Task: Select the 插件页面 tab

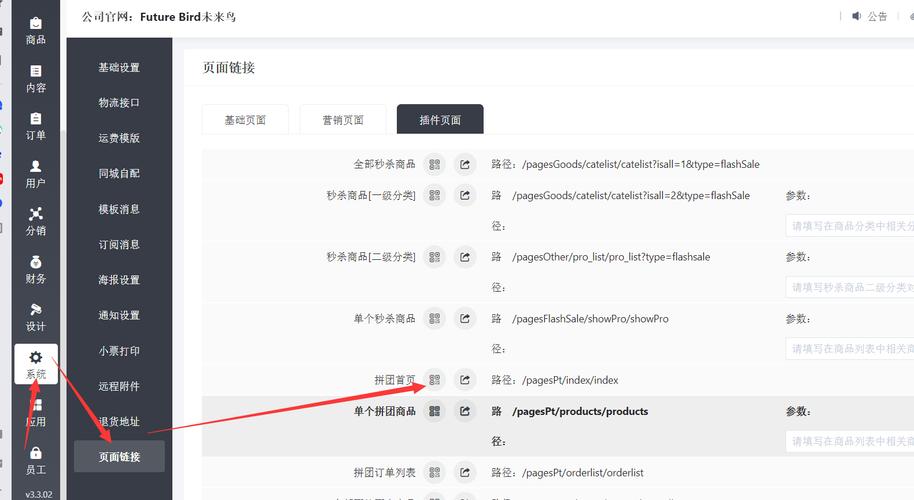Action: [440, 120]
